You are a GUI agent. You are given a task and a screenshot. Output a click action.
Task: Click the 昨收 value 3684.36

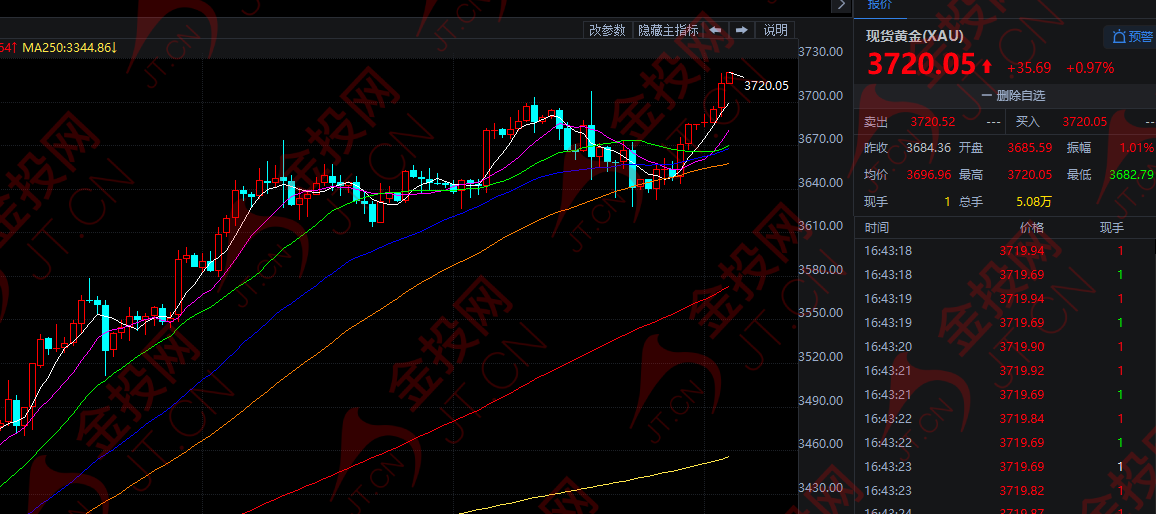(929, 148)
